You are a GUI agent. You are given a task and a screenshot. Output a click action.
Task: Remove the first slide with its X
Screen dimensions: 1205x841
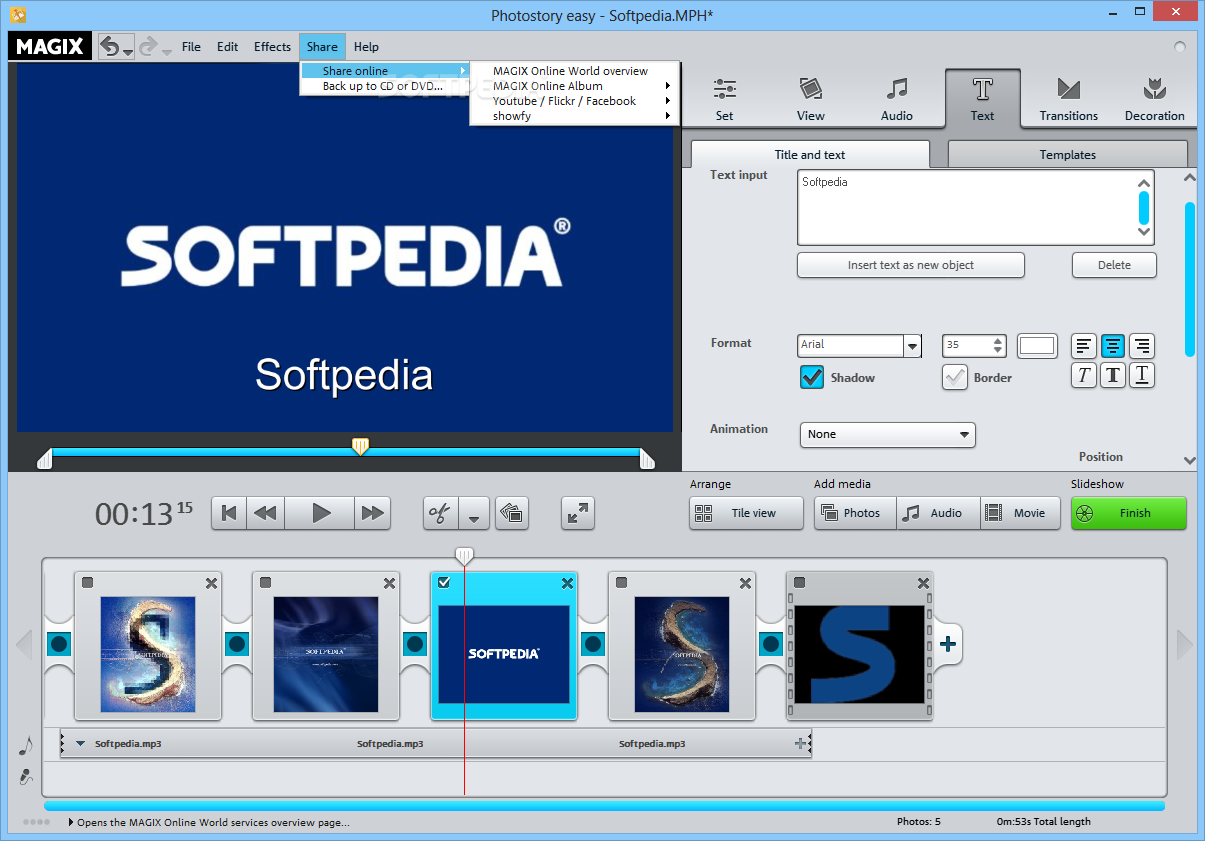point(211,583)
